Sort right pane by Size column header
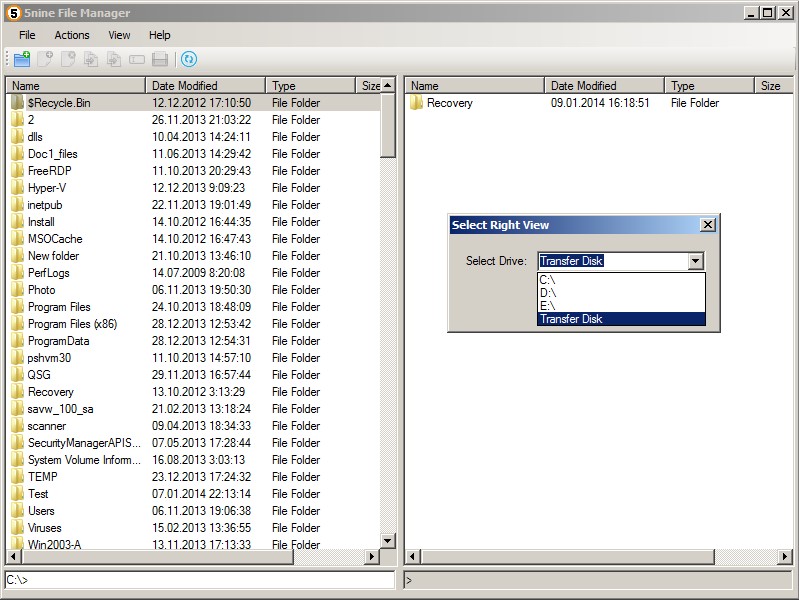This screenshot has height=600, width=799. [x=773, y=86]
